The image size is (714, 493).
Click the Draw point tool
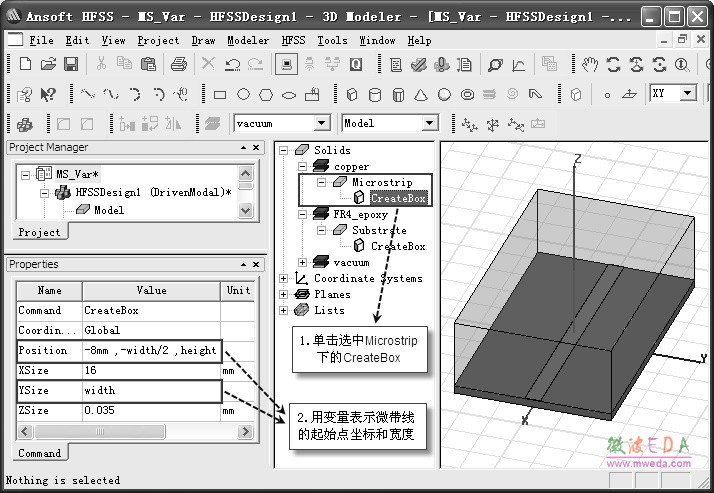click(x=607, y=95)
